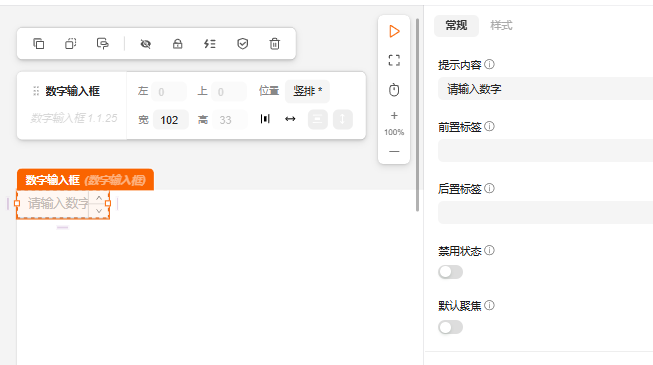Click the disabled vertical align center icon
Viewport: 653px width, 365px height.
[318, 120]
